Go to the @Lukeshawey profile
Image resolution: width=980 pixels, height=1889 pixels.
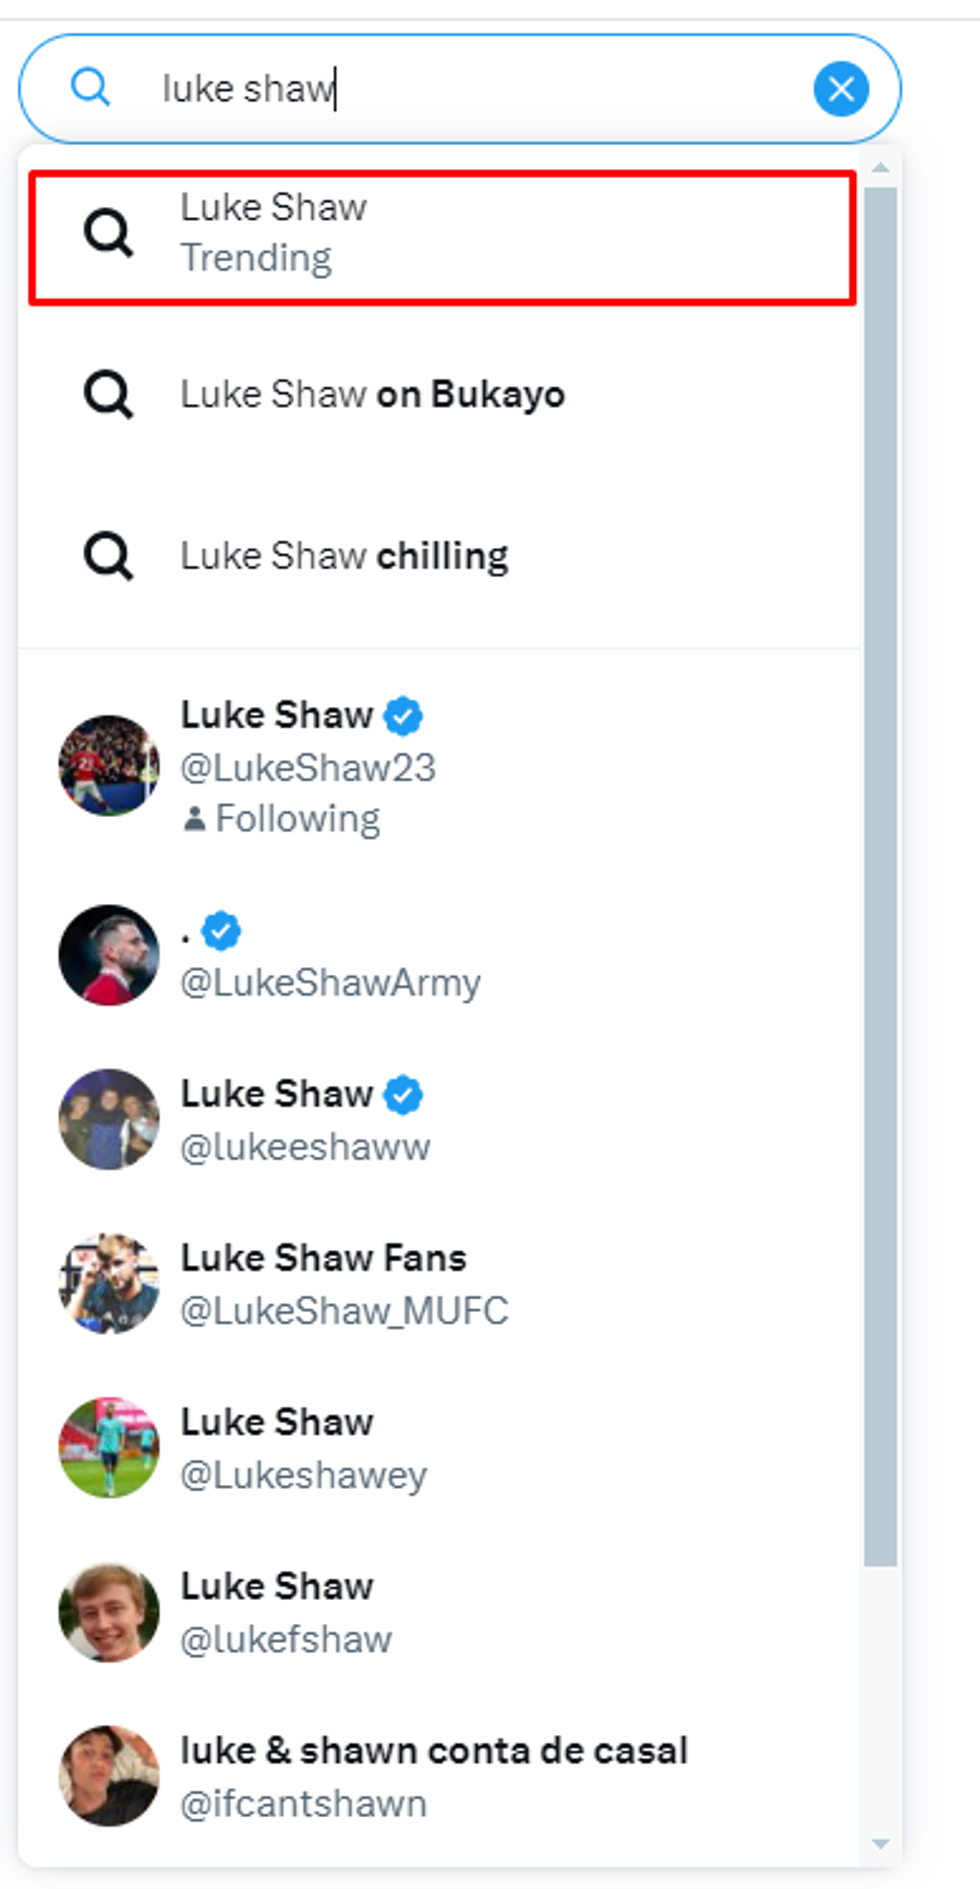303,1448
